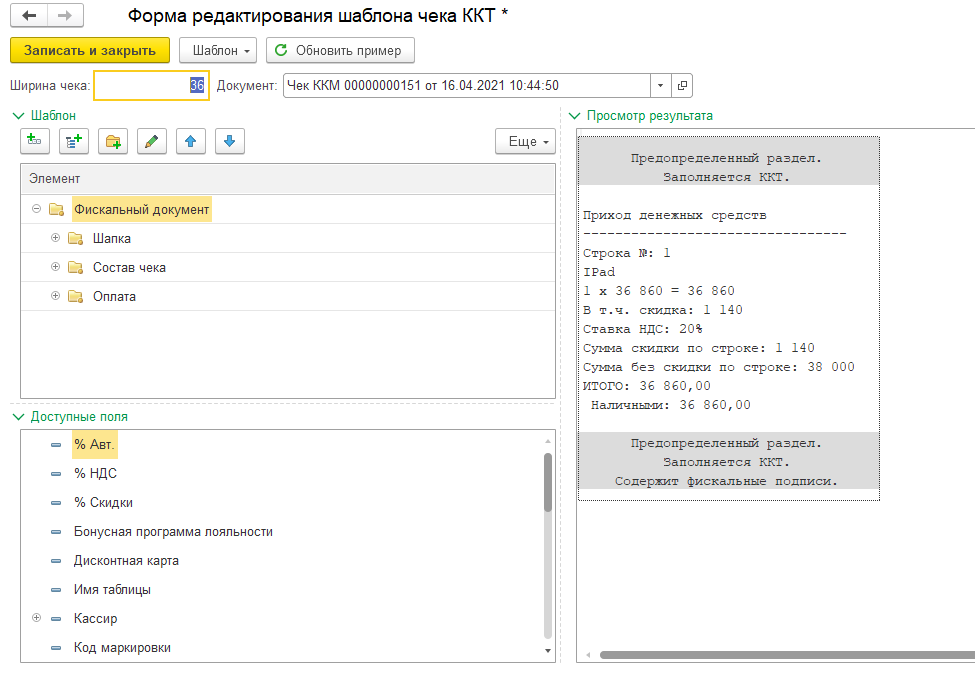Collapse the Шаблон section

[19, 116]
